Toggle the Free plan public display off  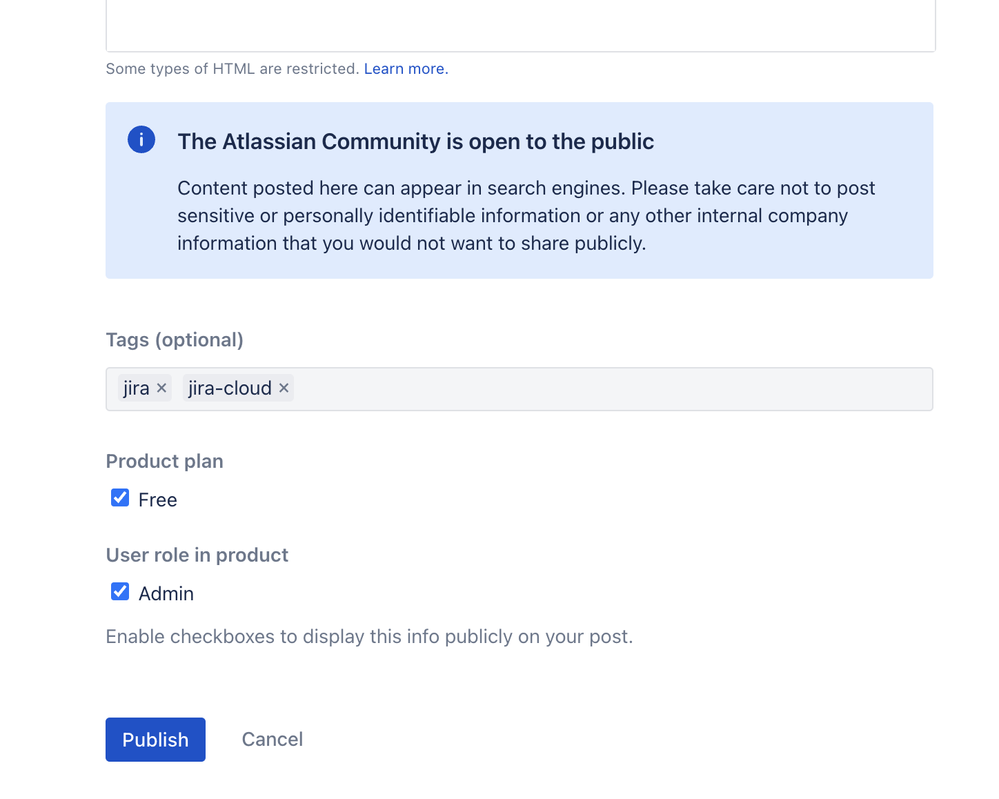click(120, 497)
